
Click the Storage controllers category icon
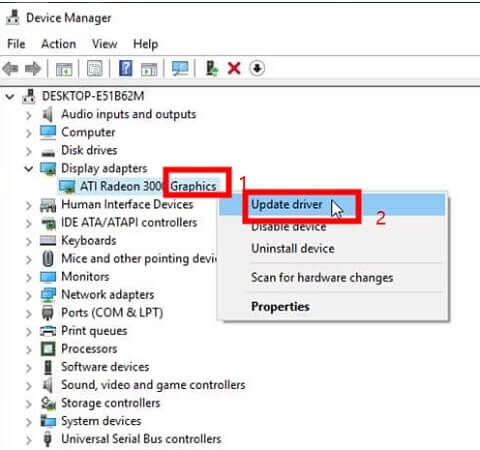tap(48, 403)
